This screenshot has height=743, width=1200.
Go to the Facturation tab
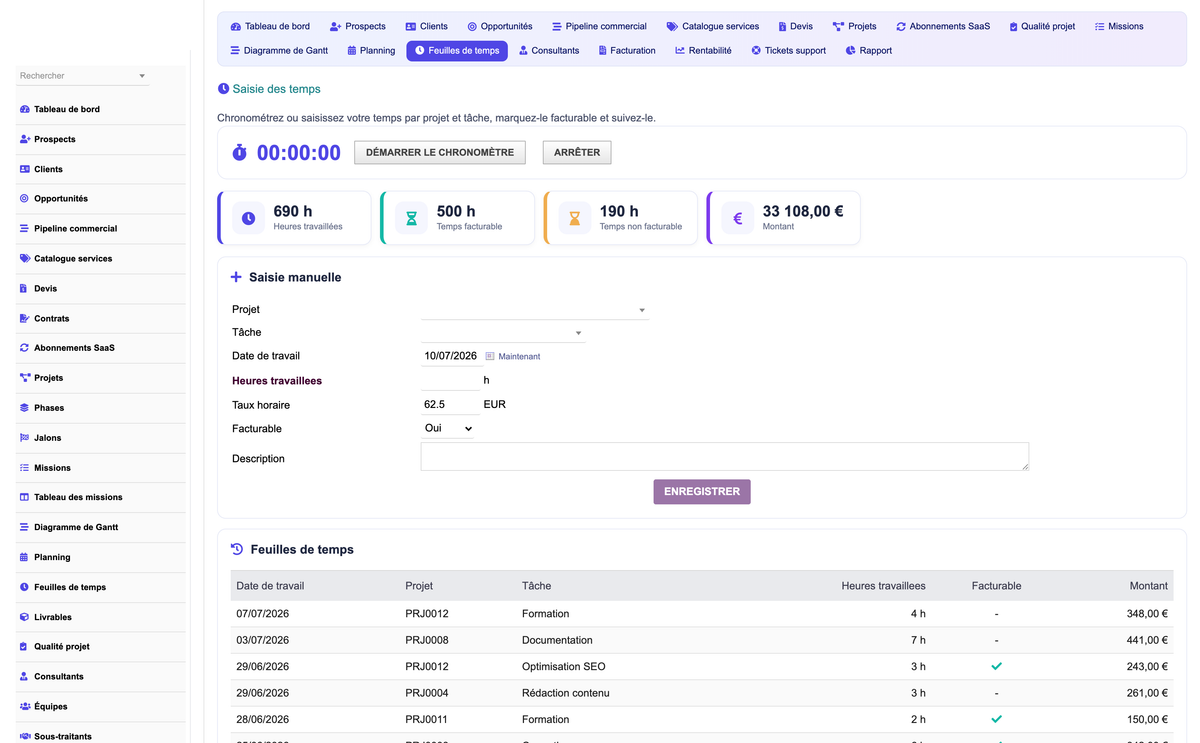tap(627, 50)
